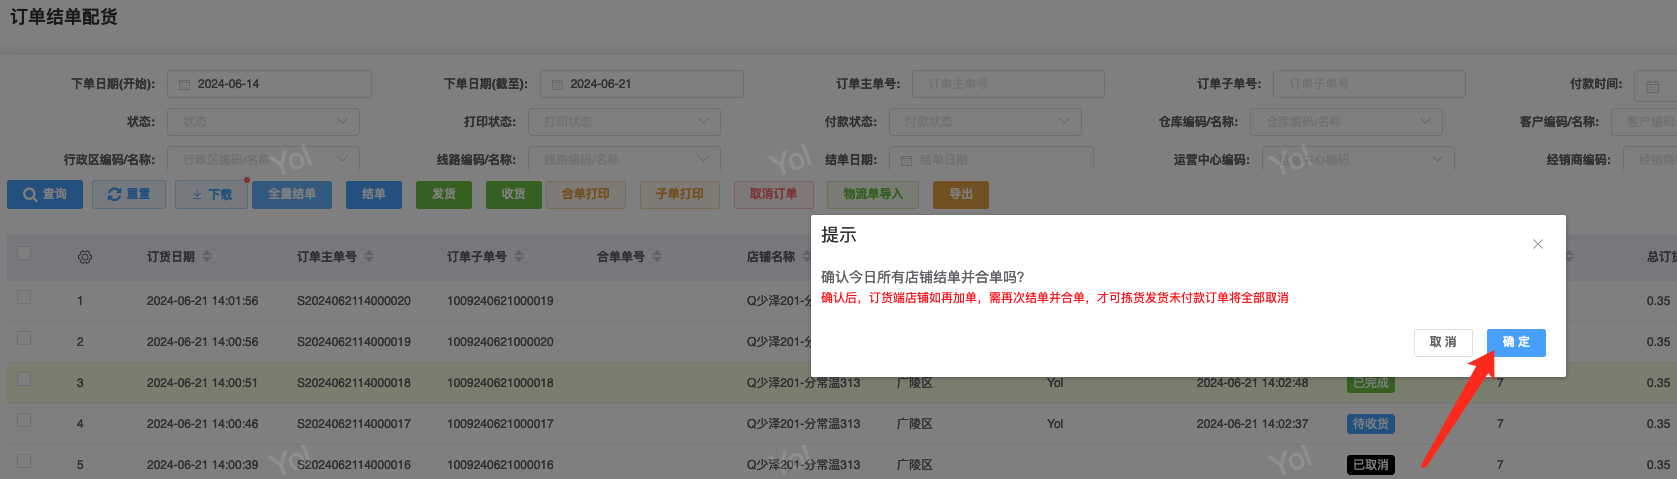Click the 合单打印 button
Viewport: 1677px width, 479px height.
tap(586, 195)
